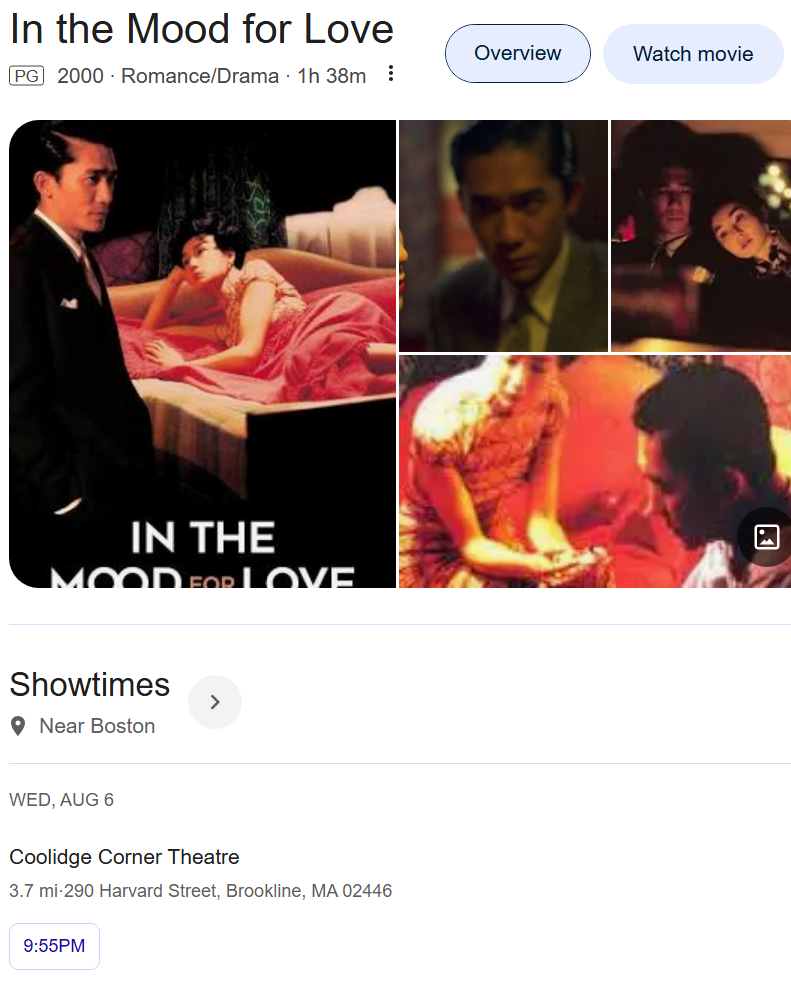Click the WED, AUG 6 date label
The width and height of the screenshot is (791, 986).
[x=62, y=800]
